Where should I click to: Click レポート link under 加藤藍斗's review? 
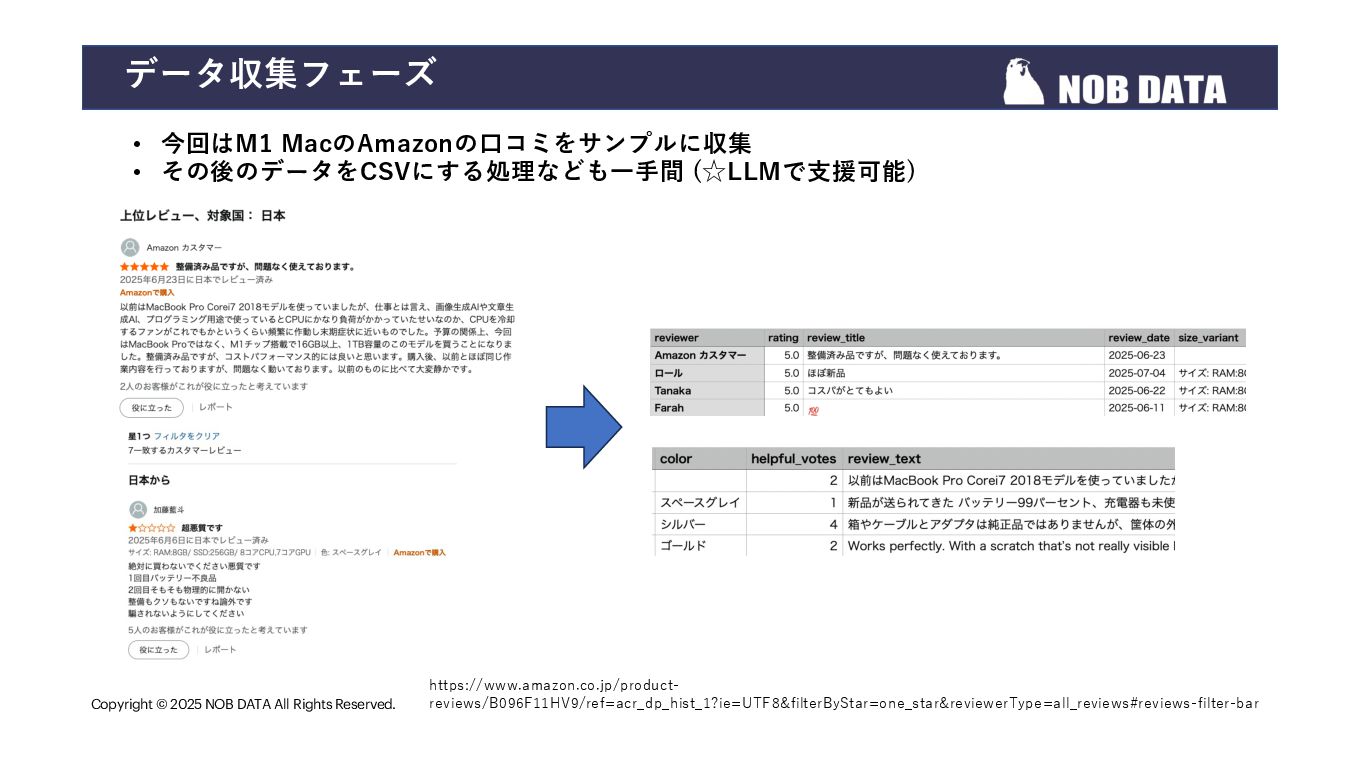point(220,650)
